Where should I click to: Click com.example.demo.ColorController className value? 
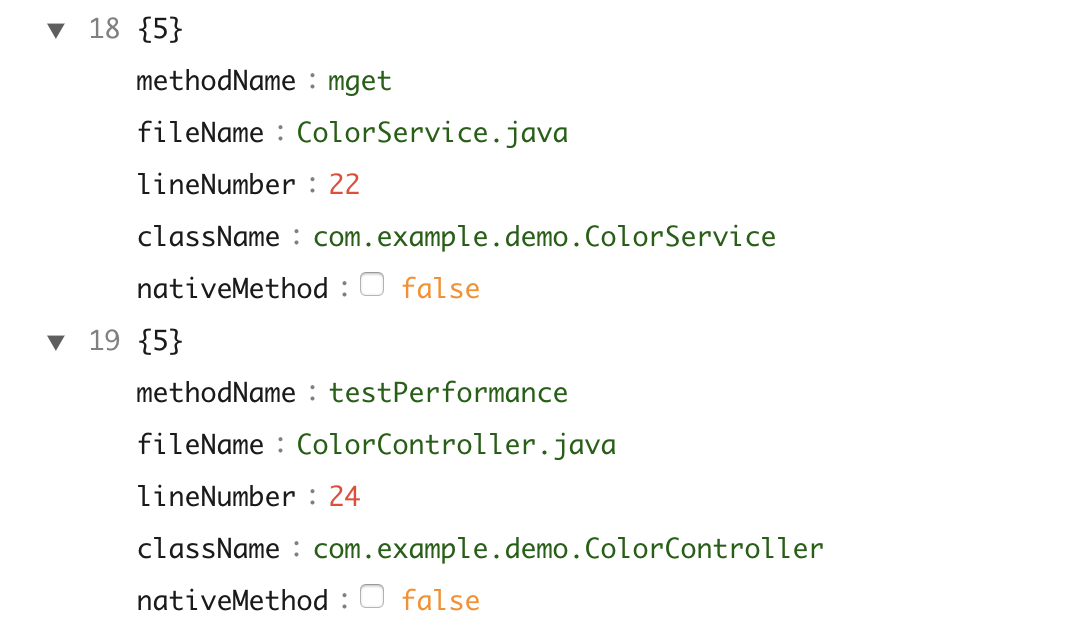tap(568, 549)
